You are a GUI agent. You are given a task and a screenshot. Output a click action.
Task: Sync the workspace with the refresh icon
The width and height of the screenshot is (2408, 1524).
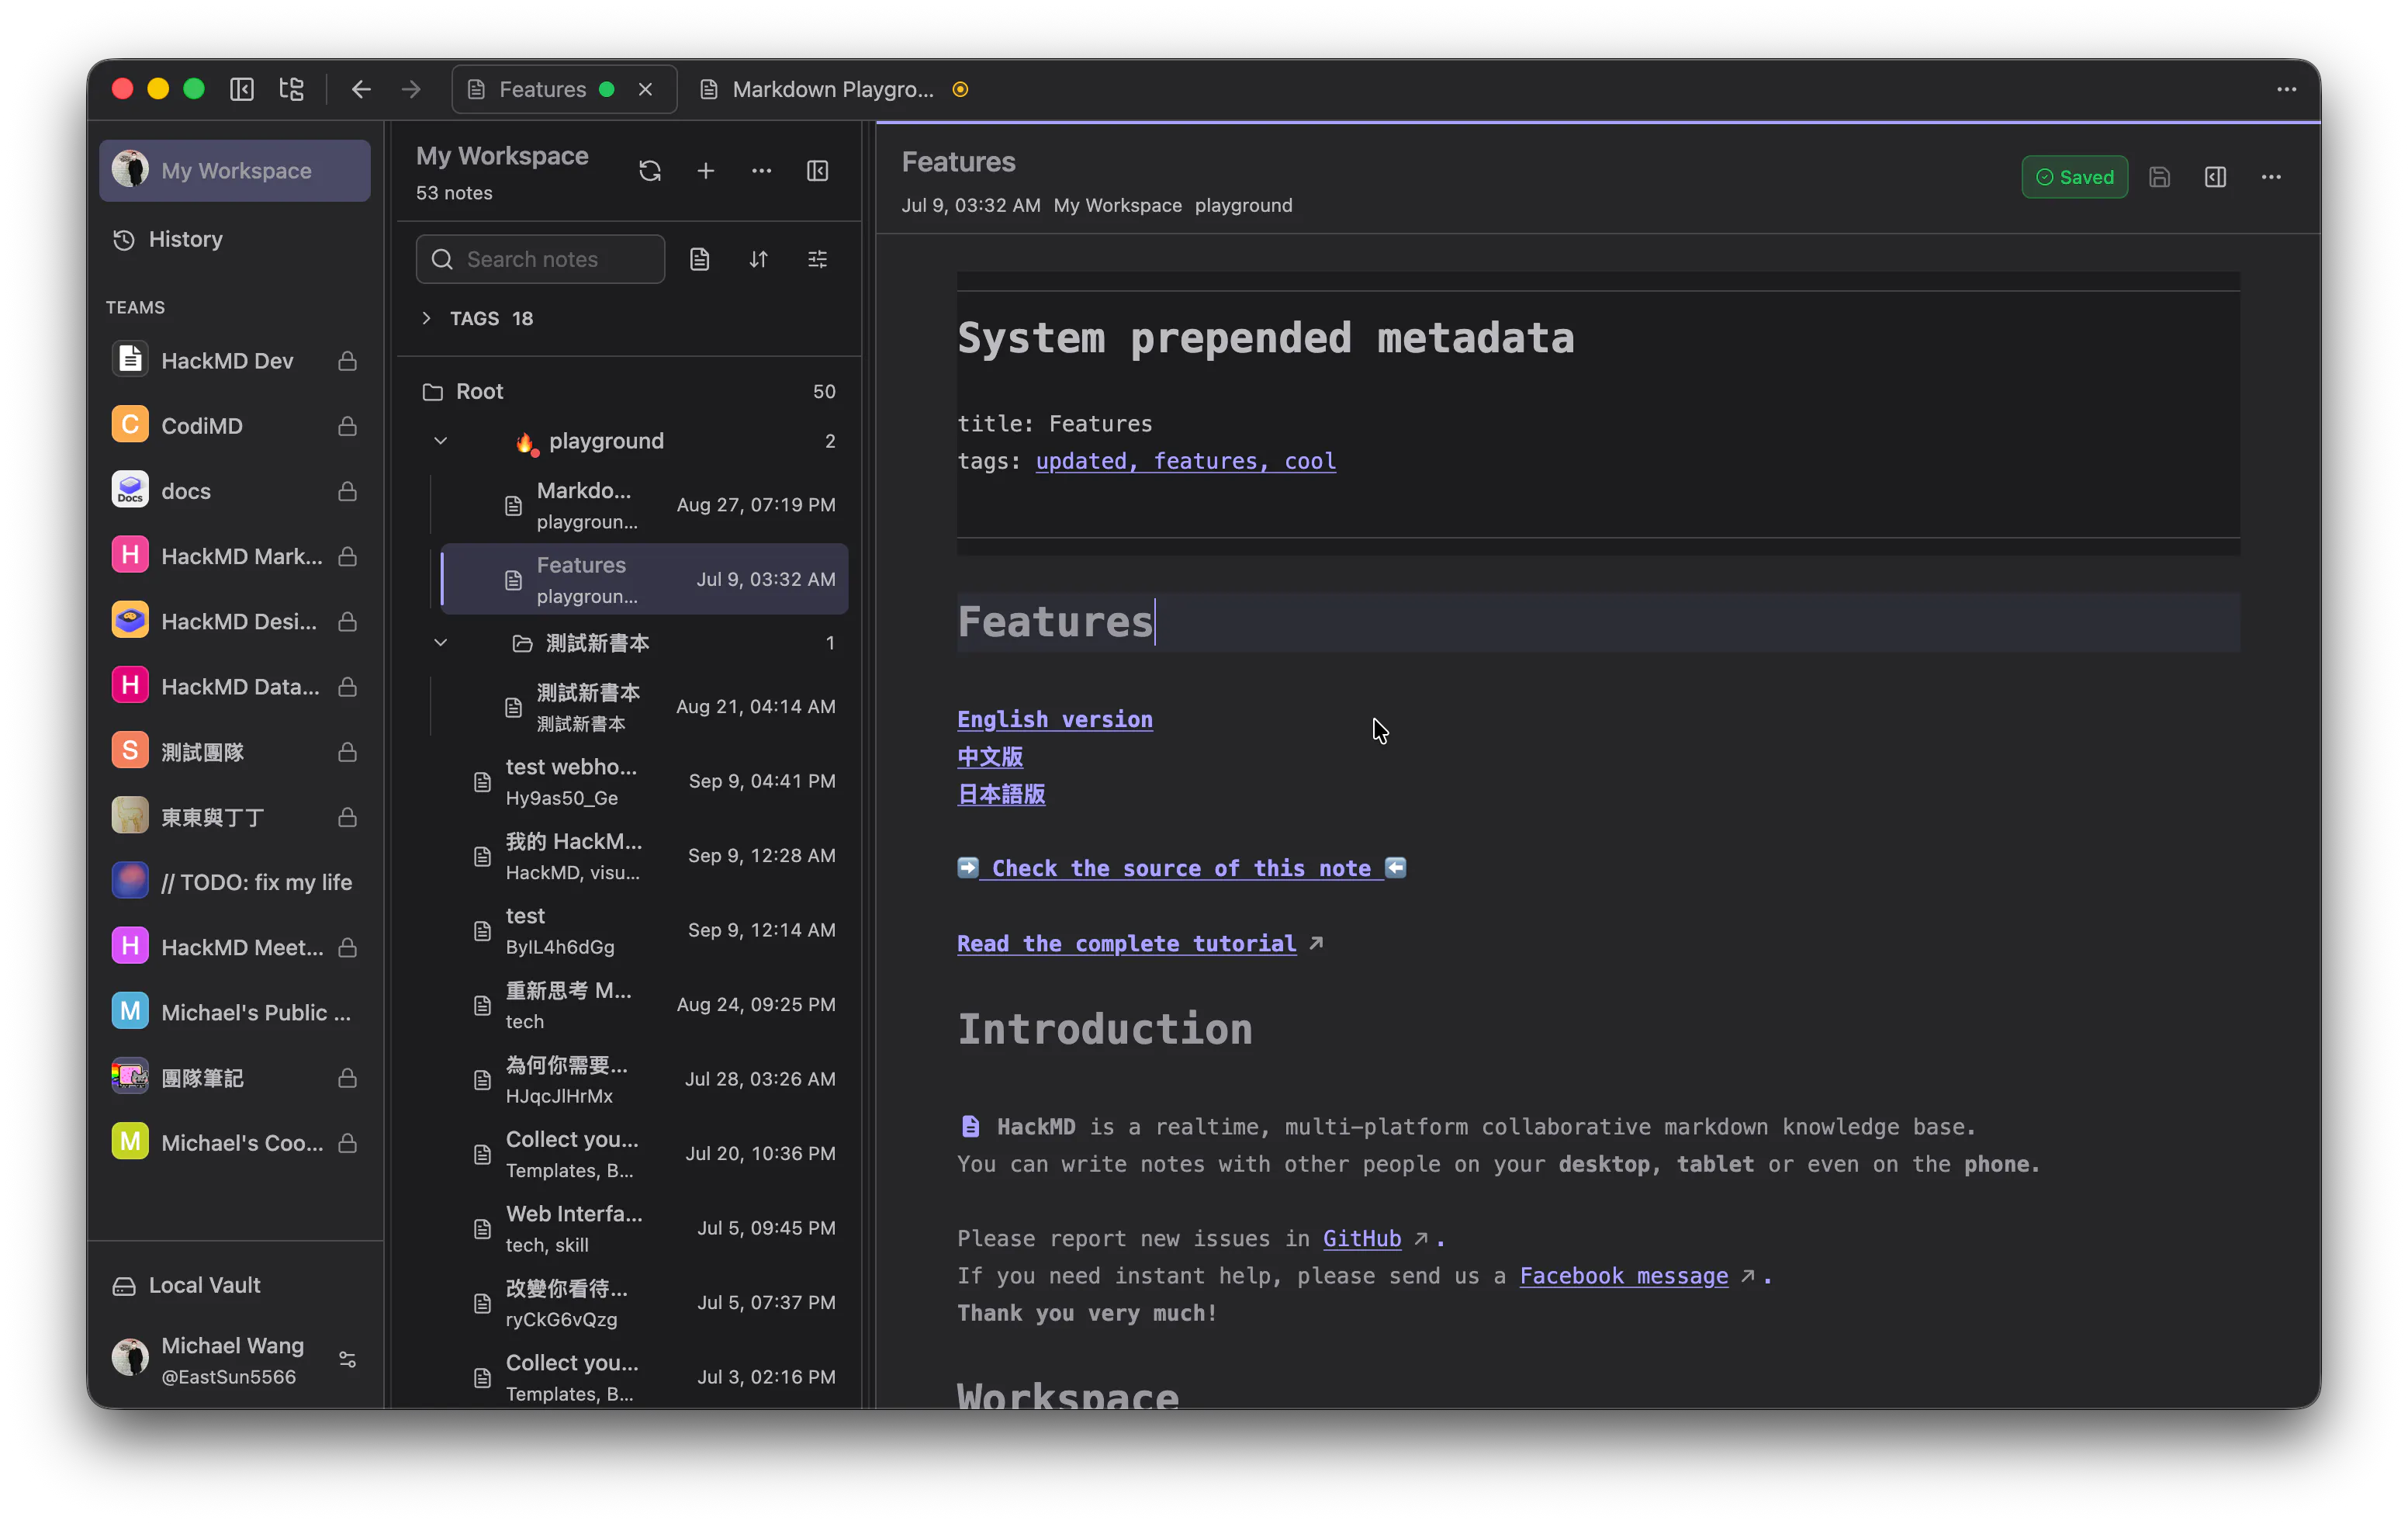pos(650,171)
